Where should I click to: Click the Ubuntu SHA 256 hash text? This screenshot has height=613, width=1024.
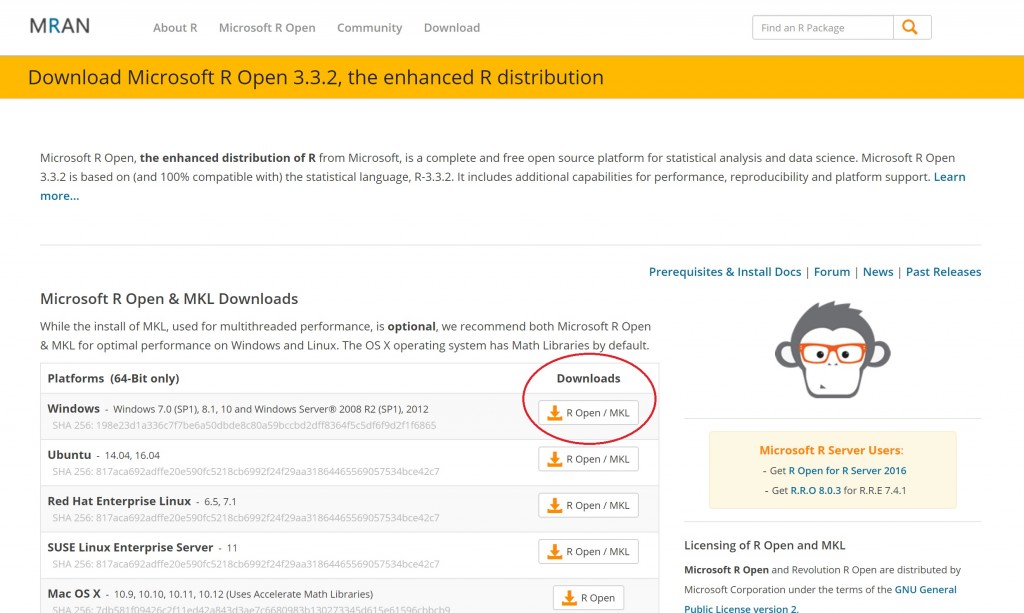tap(246, 471)
